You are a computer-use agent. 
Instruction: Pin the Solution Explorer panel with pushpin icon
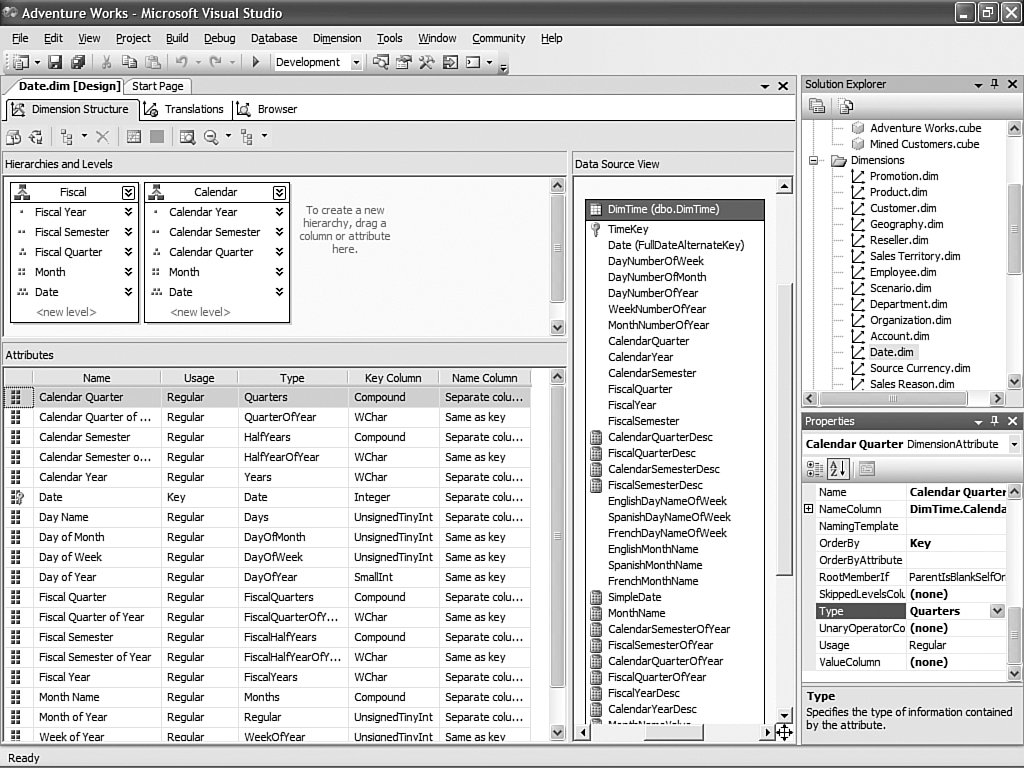click(995, 84)
